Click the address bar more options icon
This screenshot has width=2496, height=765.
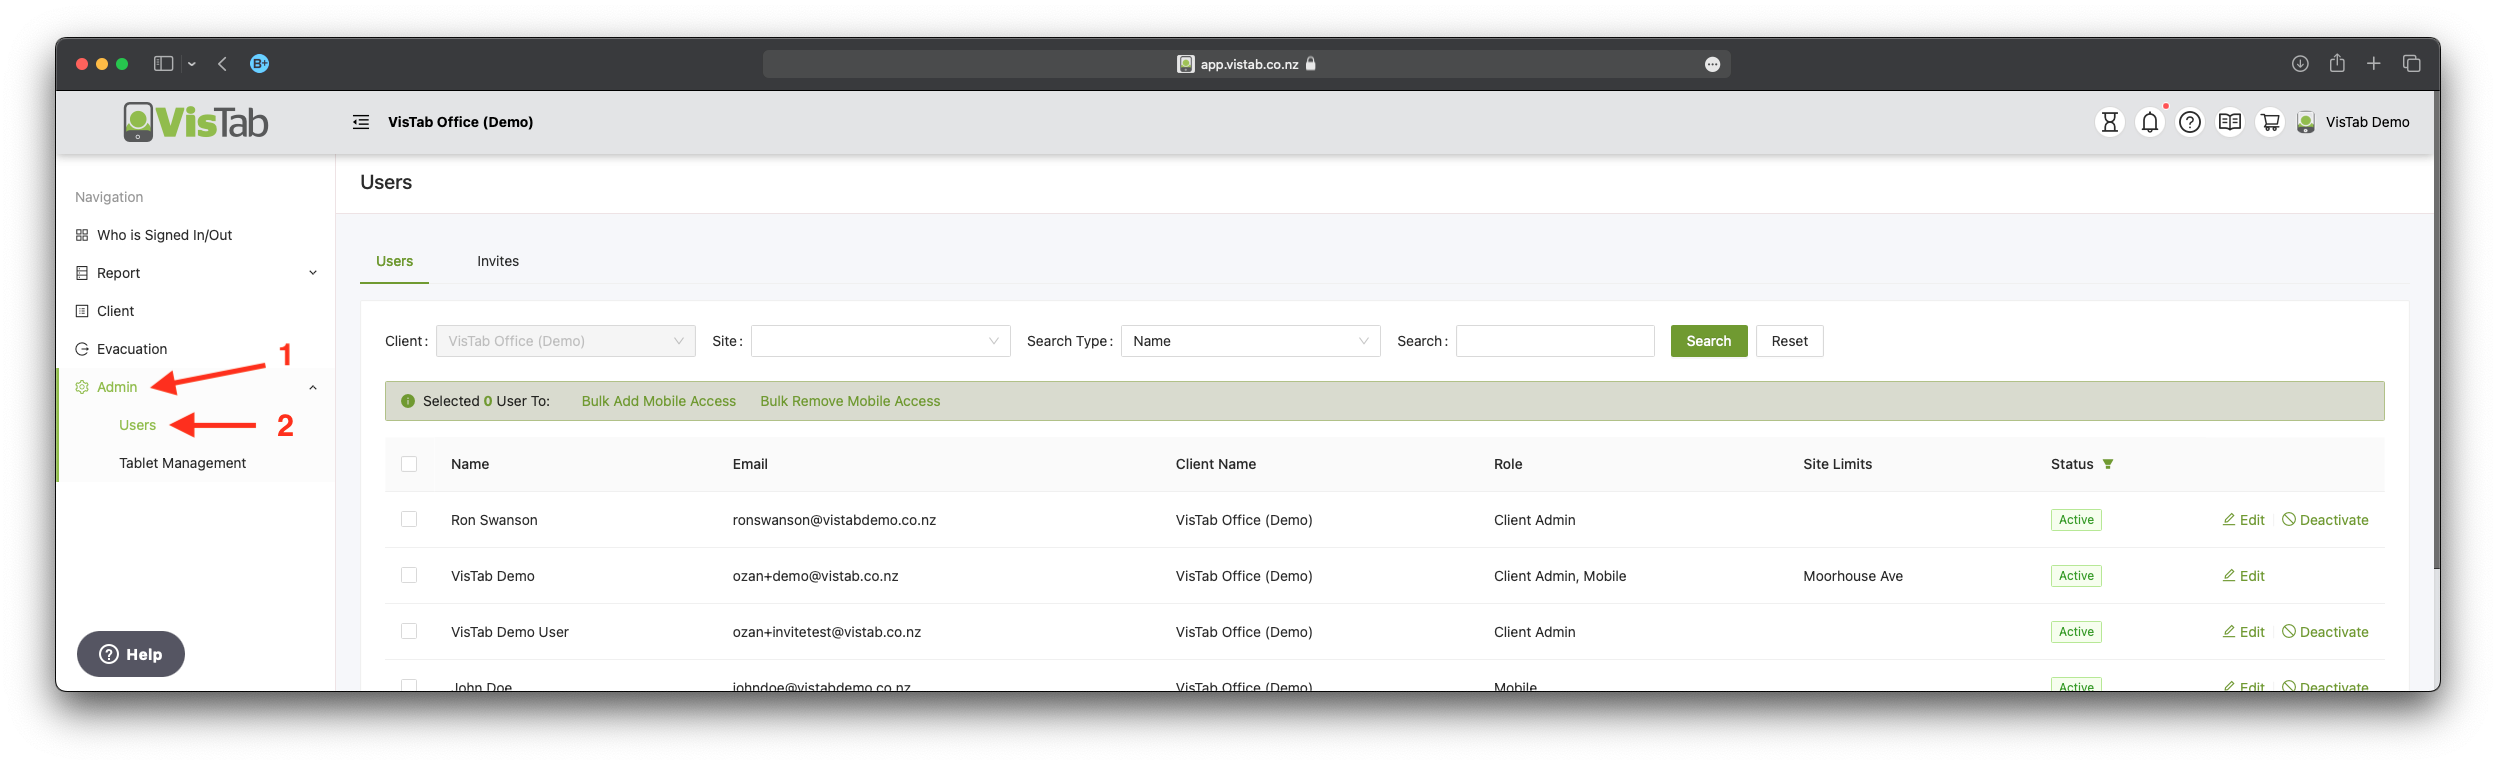[x=1712, y=64]
